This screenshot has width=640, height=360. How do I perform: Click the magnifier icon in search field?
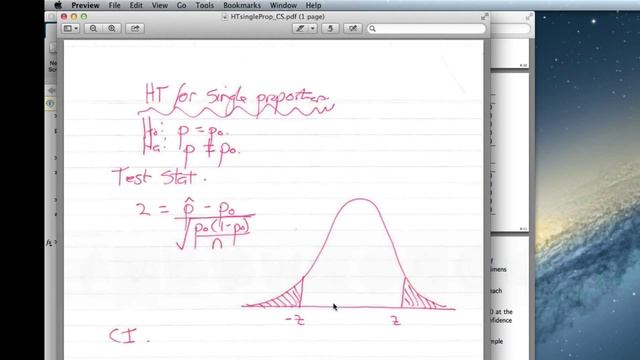point(372,29)
